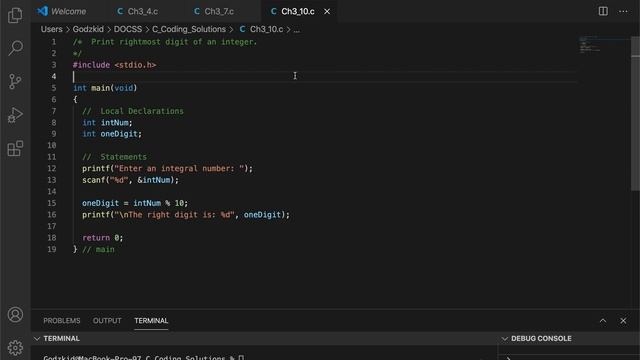Open the OUTPUT panel tab

click(107, 321)
